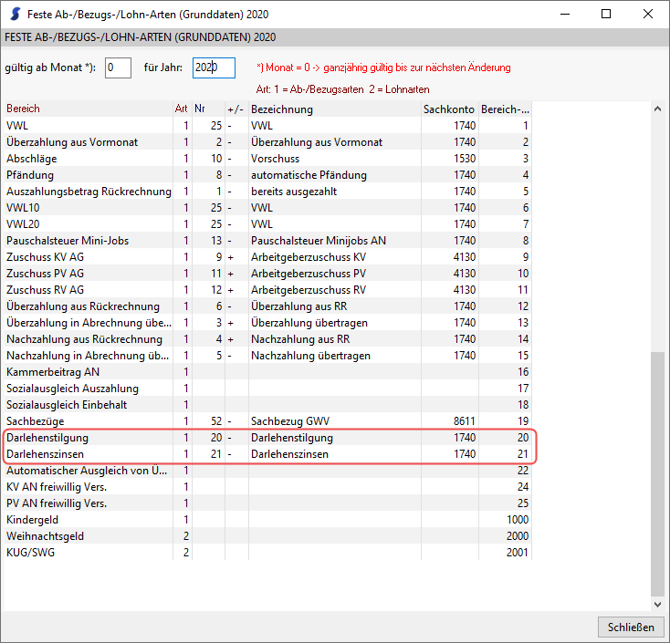Click the 'Bereich-...' column header
Viewport: 670px width, 643px height.
505,109
